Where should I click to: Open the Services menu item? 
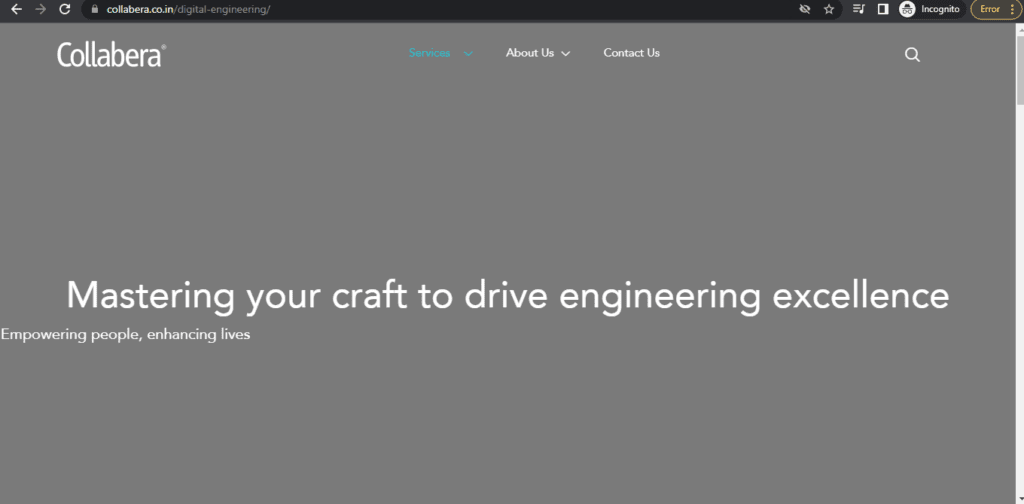point(429,53)
